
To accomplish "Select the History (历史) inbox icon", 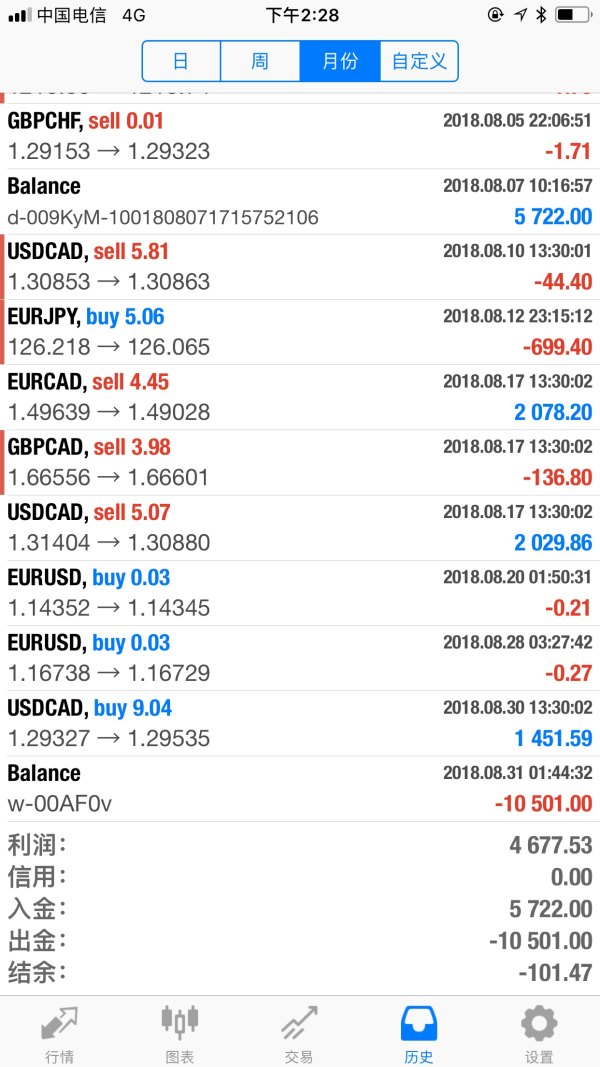I will pos(419,1024).
